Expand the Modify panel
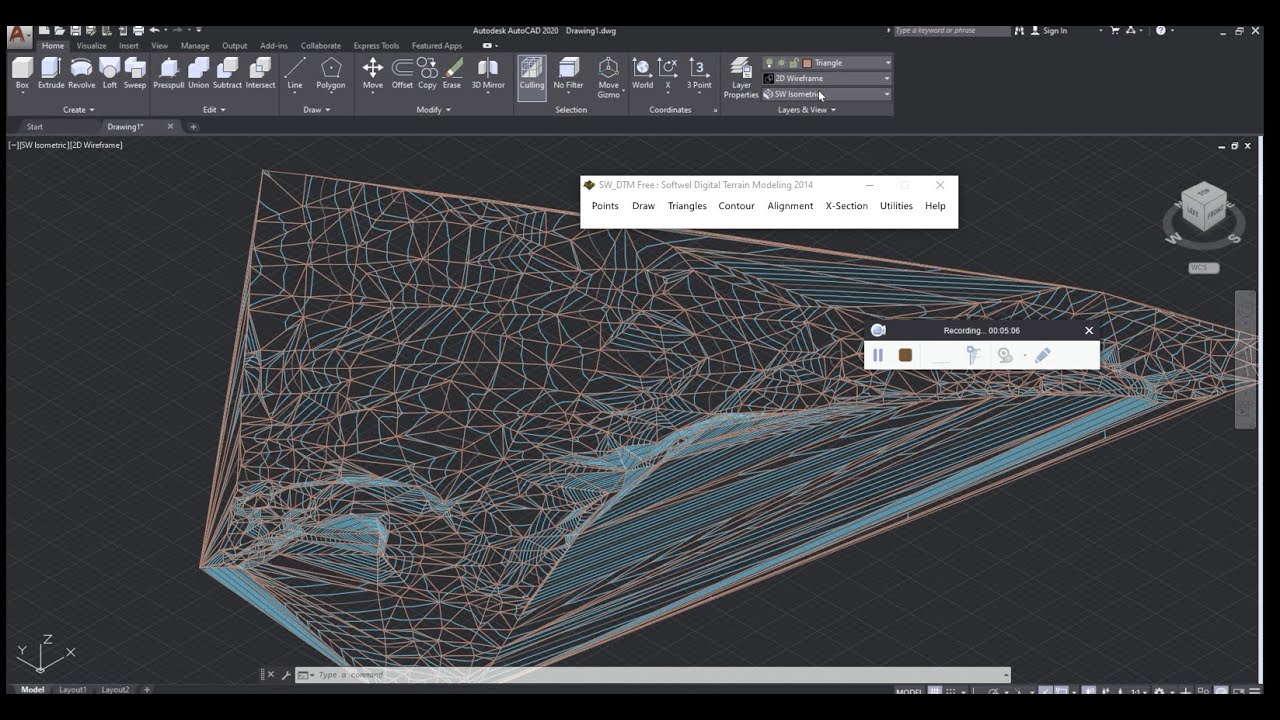This screenshot has width=1280, height=720. pos(434,110)
